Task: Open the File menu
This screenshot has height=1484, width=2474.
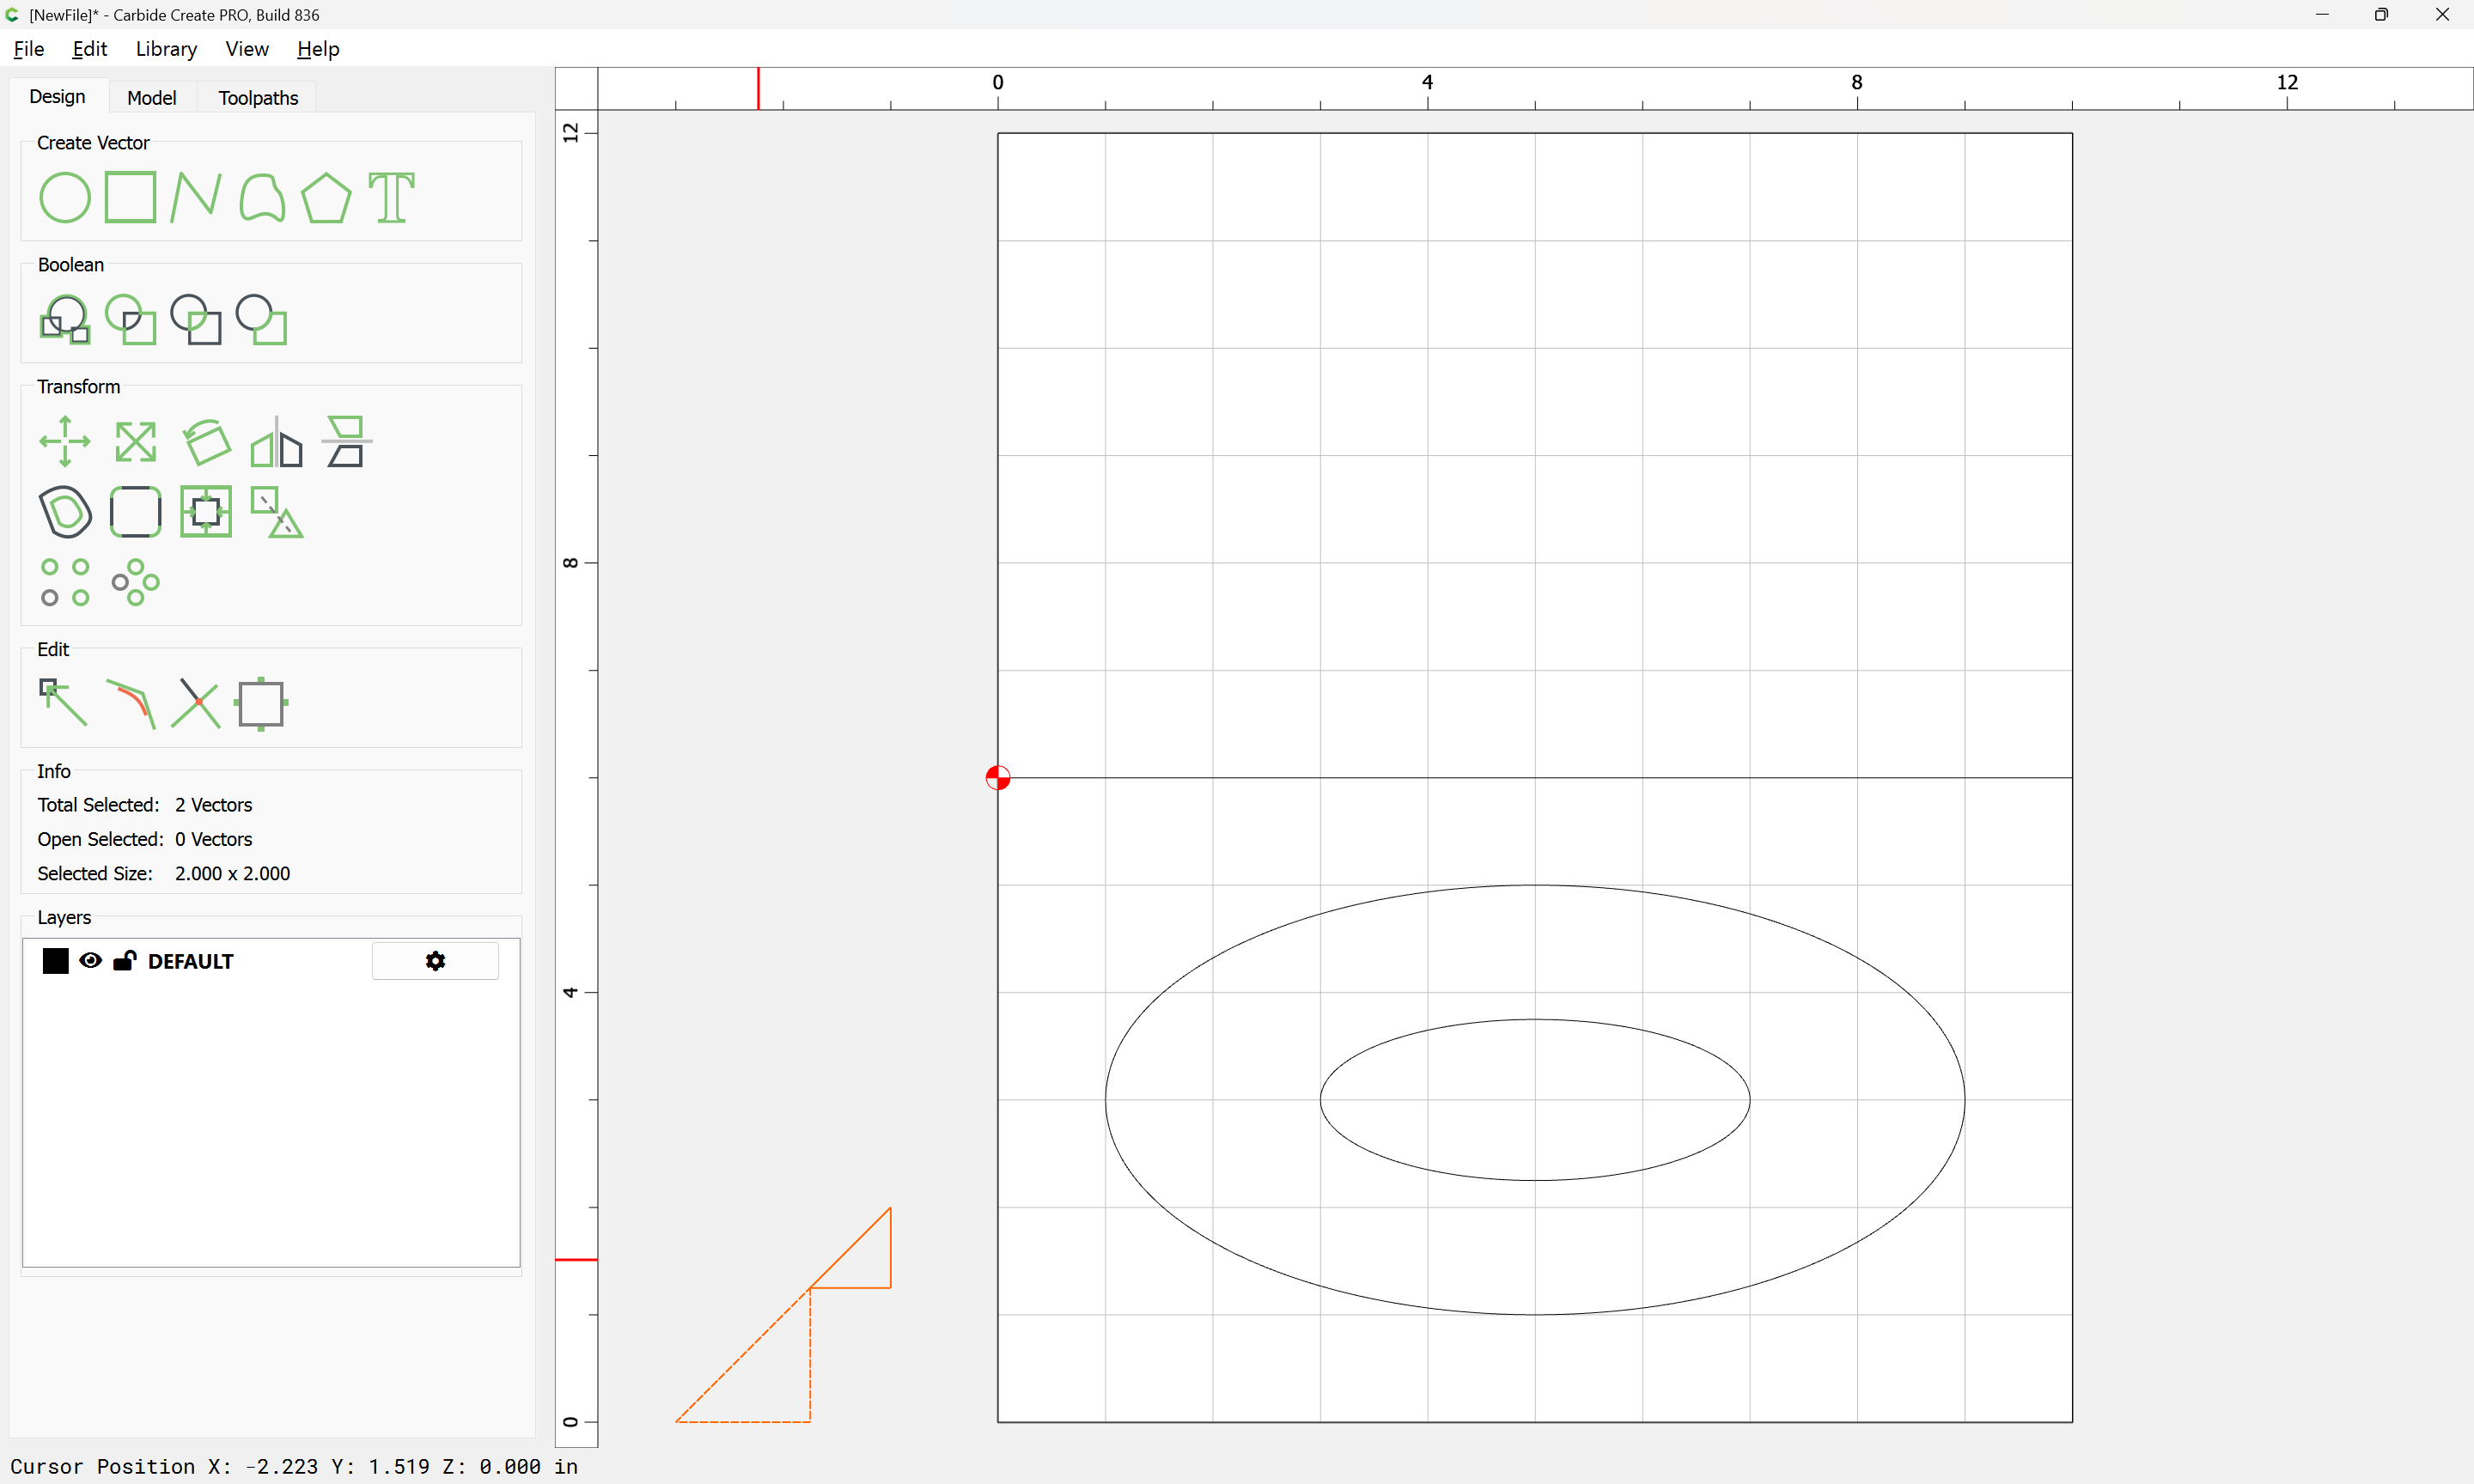Action: coord(28,49)
